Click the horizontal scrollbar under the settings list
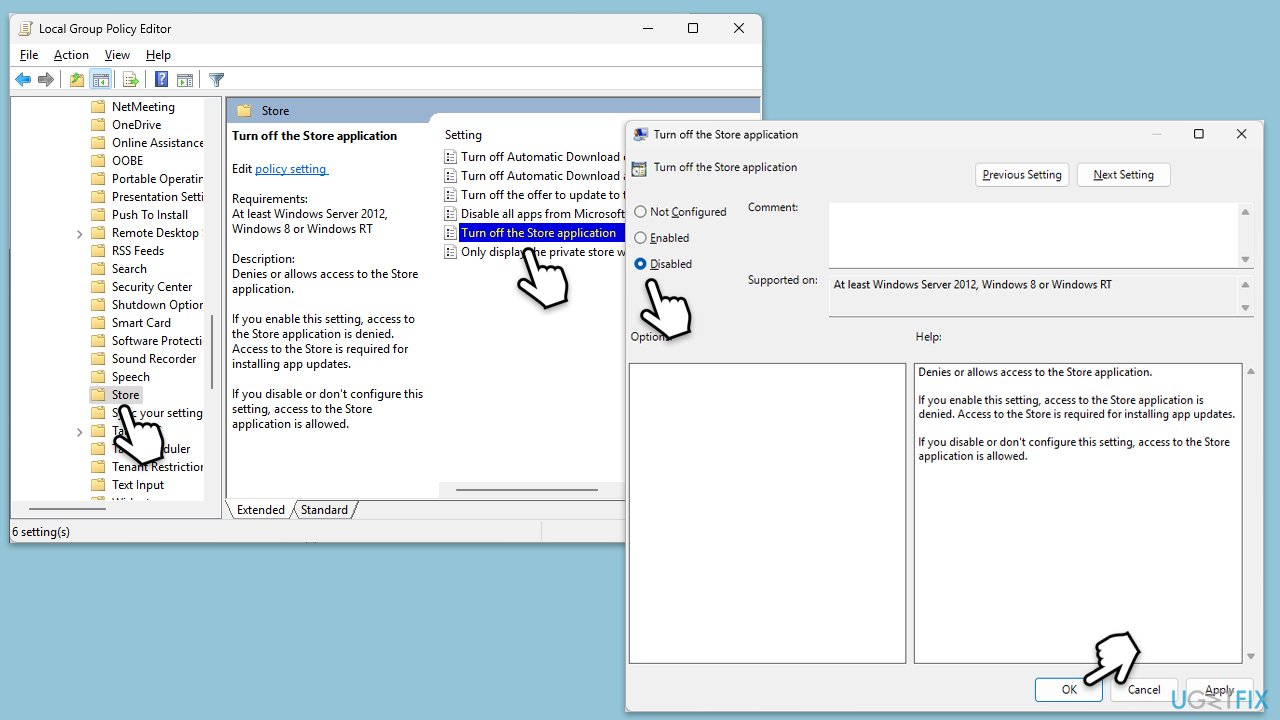Image resolution: width=1280 pixels, height=720 pixels. [527, 490]
